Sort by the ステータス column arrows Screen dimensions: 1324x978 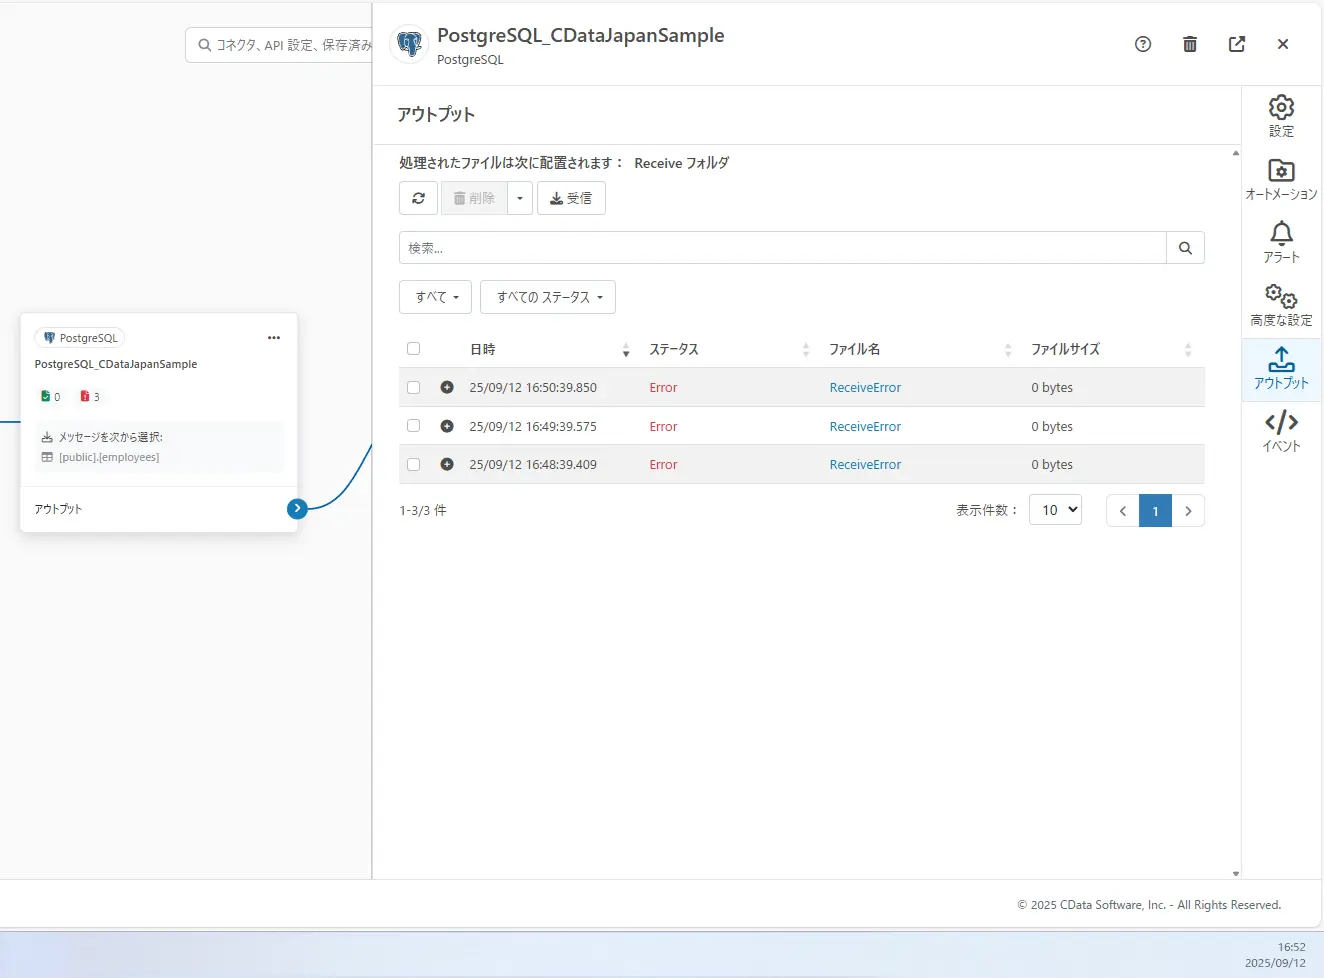[x=806, y=350]
